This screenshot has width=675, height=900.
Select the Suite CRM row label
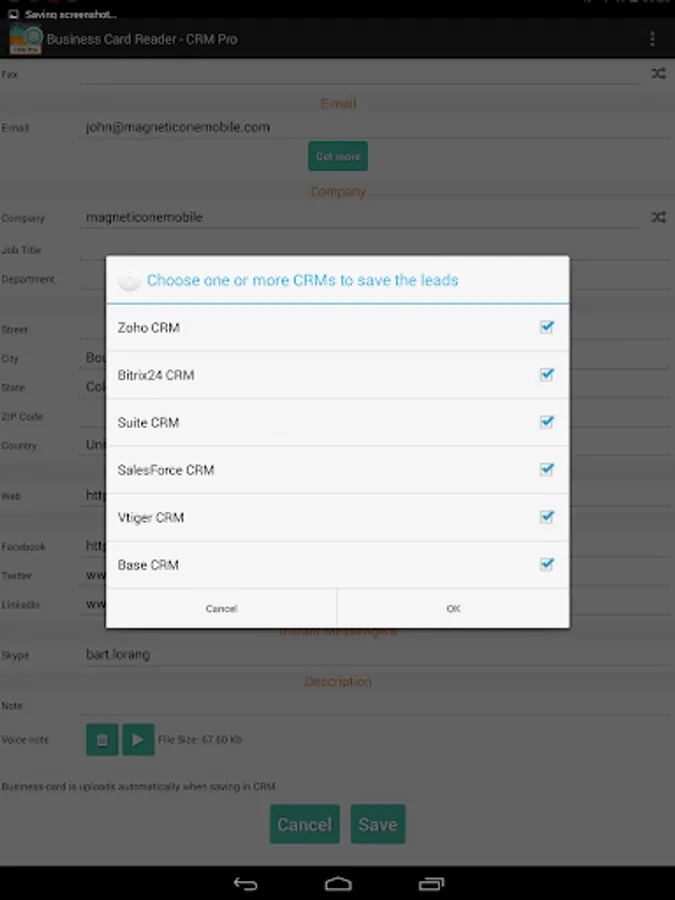[x=148, y=423]
